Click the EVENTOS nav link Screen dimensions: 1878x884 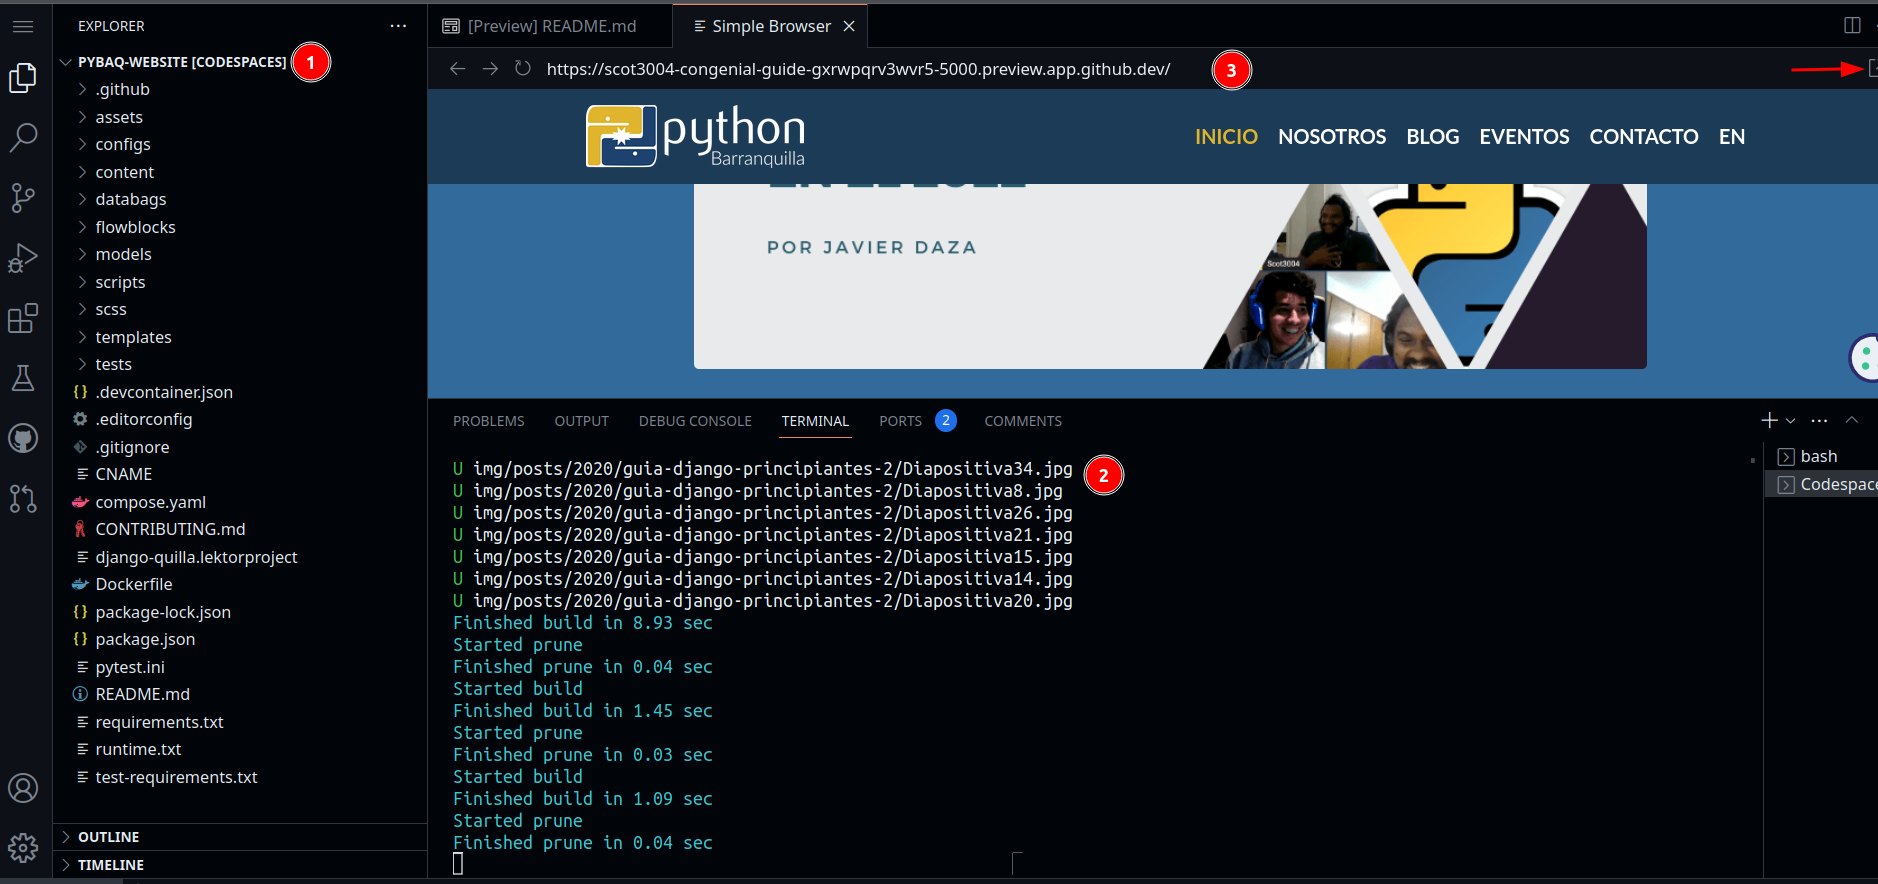(x=1524, y=137)
